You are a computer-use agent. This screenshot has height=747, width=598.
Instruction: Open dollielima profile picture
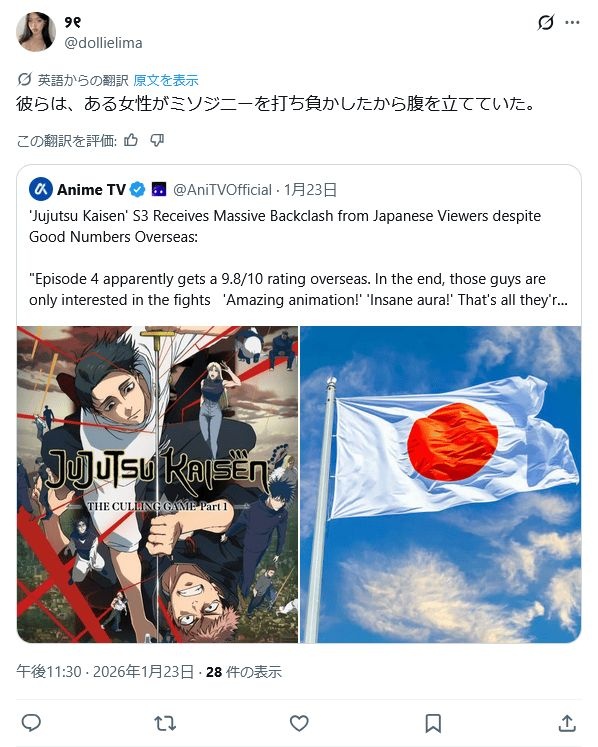[36, 31]
